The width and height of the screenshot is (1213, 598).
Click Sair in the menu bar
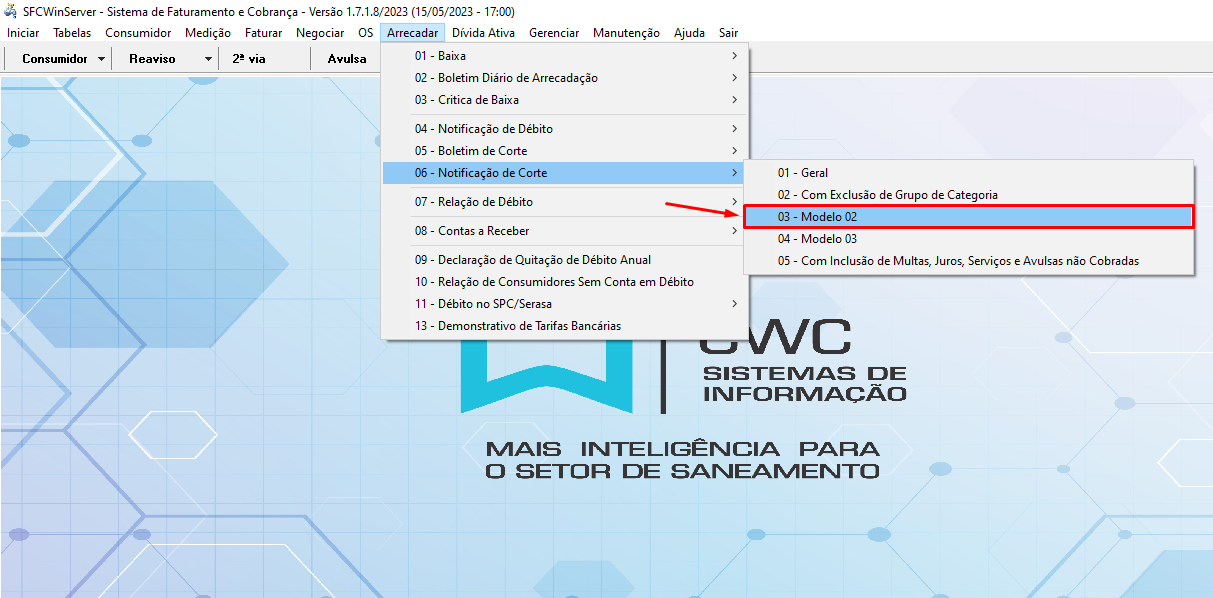[728, 33]
